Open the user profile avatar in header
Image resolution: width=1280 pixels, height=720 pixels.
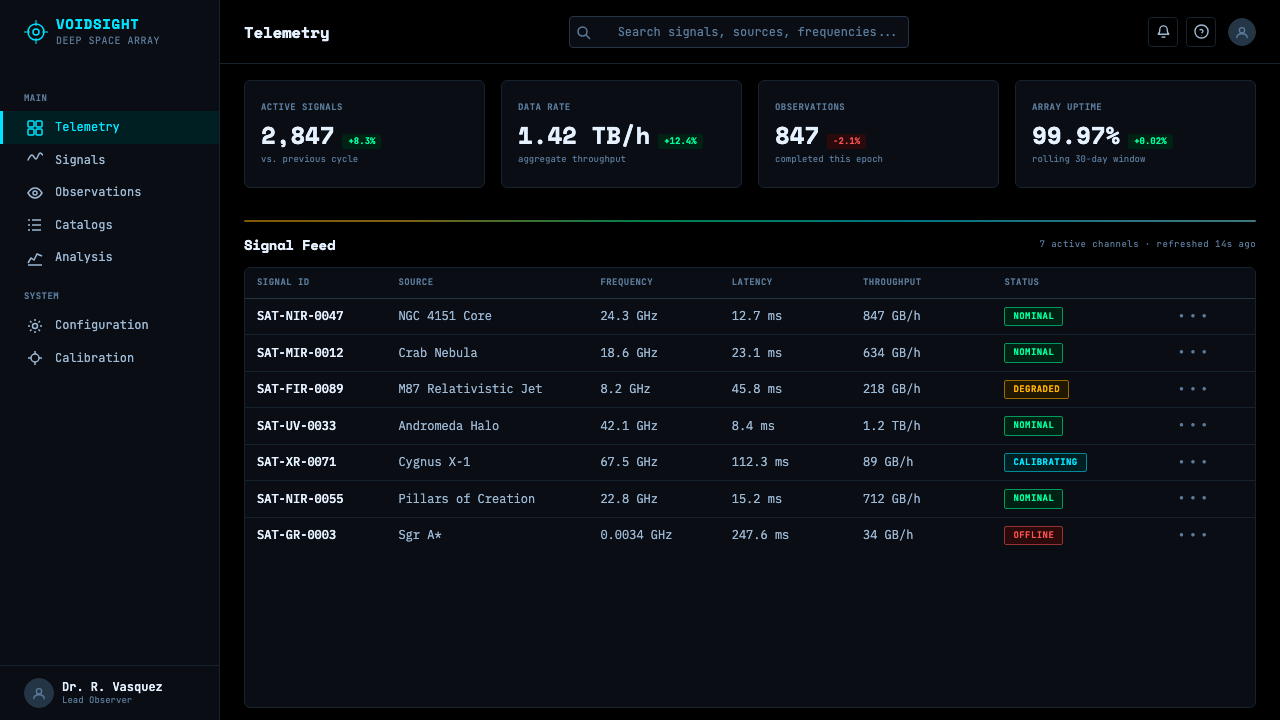pyautogui.click(x=1242, y=32)
